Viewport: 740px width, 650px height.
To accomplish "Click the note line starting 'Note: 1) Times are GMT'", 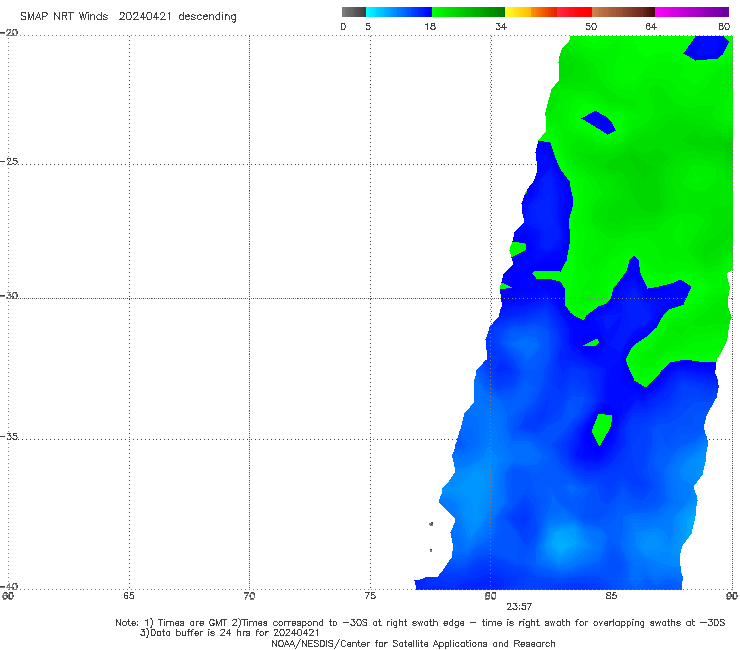I will pos(420,623).
